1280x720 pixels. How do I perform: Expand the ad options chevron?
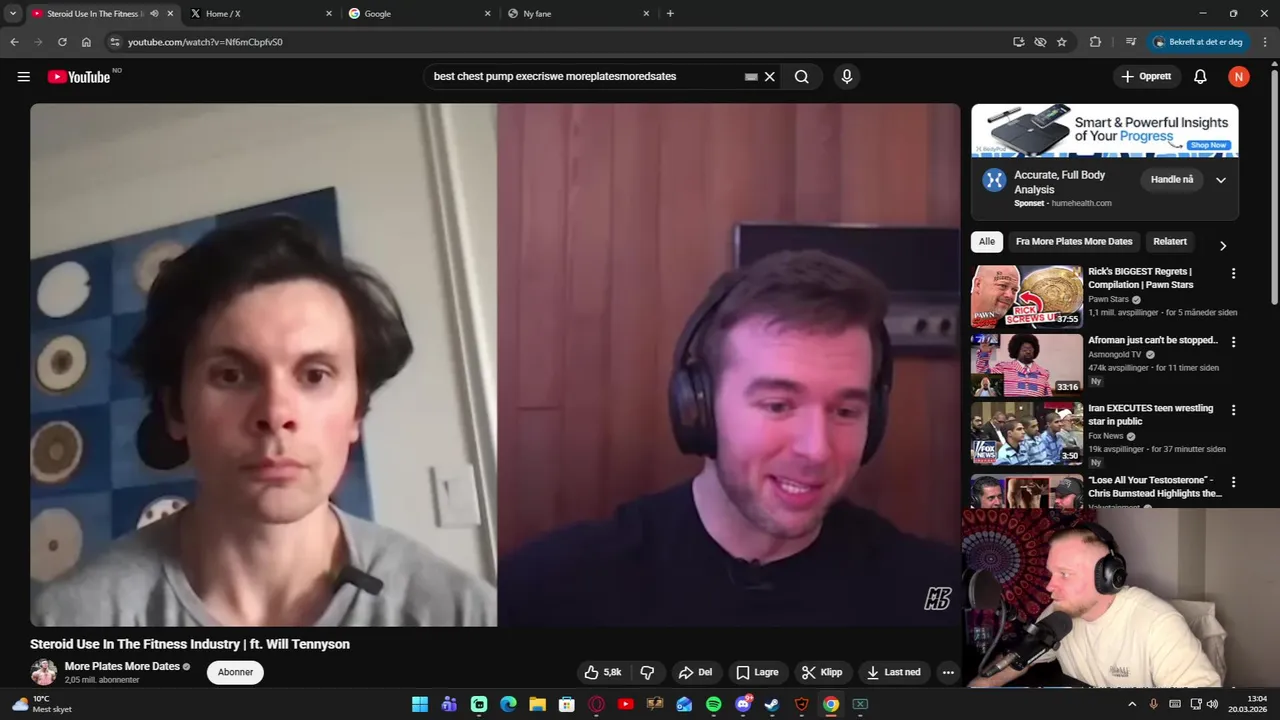click(x=1221, y=180)
